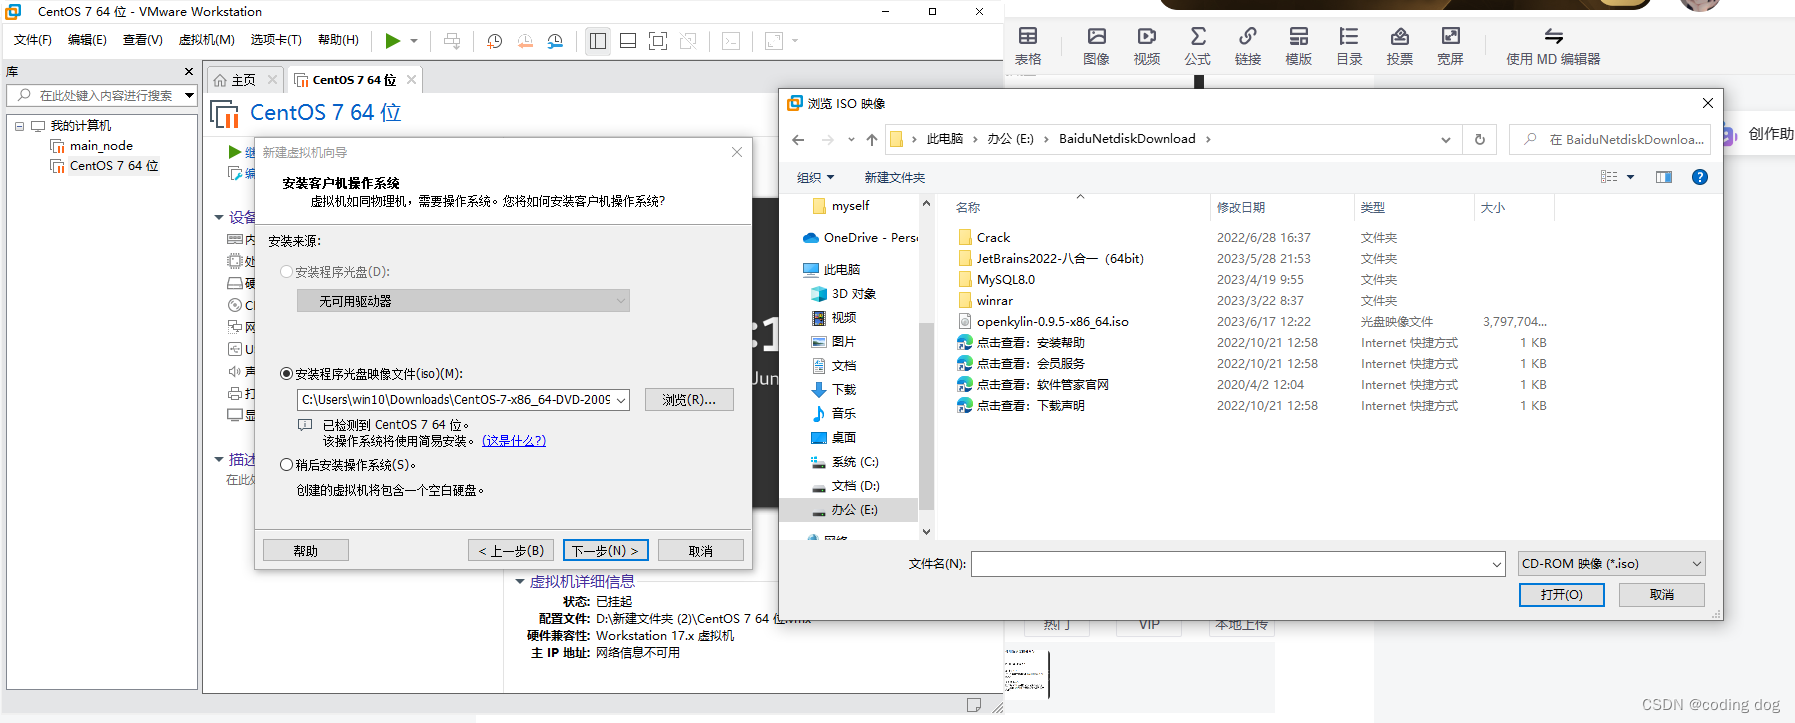Open the 组织 dropdown menu
The height and width of the screenshot is (723, 1795).
815,178
